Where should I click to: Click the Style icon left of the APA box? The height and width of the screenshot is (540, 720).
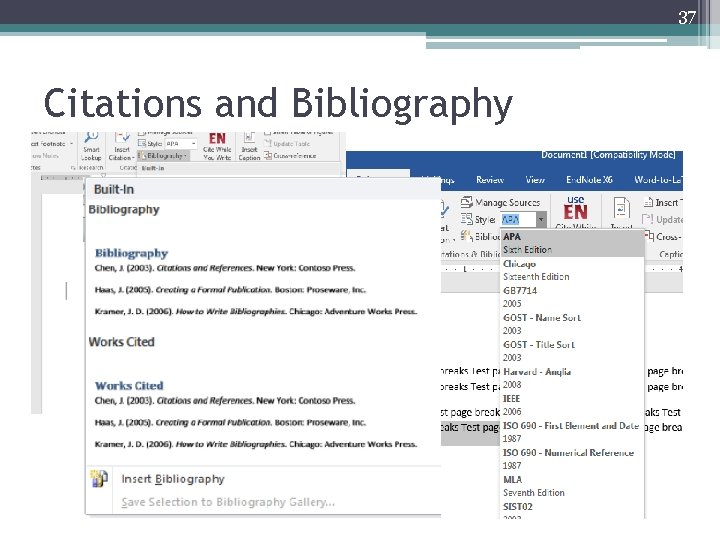coord(467,219)
